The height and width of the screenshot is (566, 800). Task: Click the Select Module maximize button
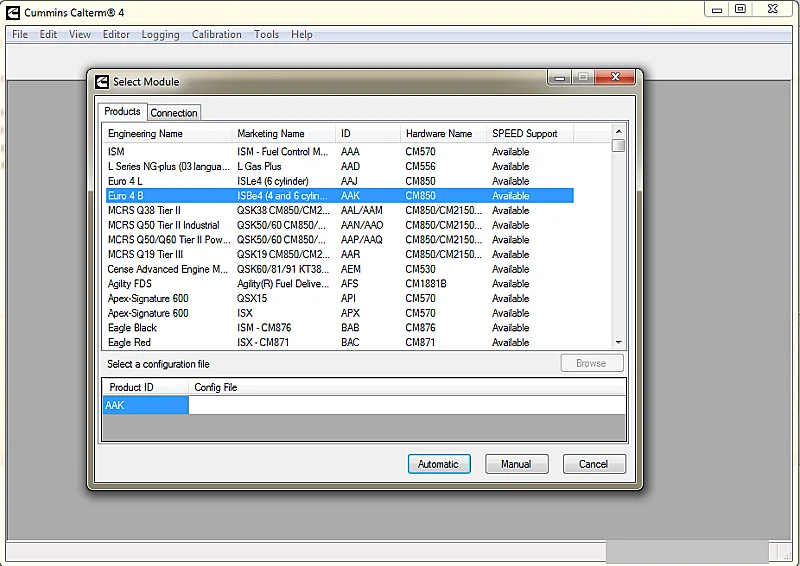583,77
